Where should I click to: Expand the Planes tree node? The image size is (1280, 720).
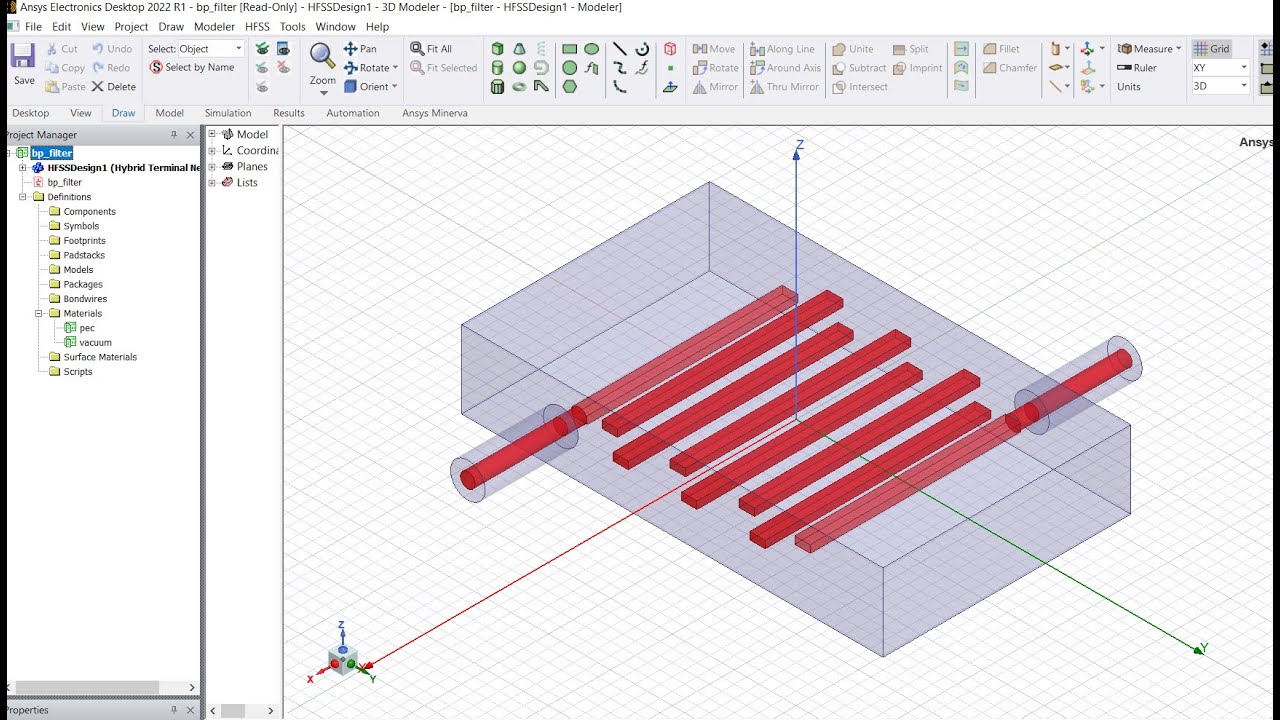(212, 167)
